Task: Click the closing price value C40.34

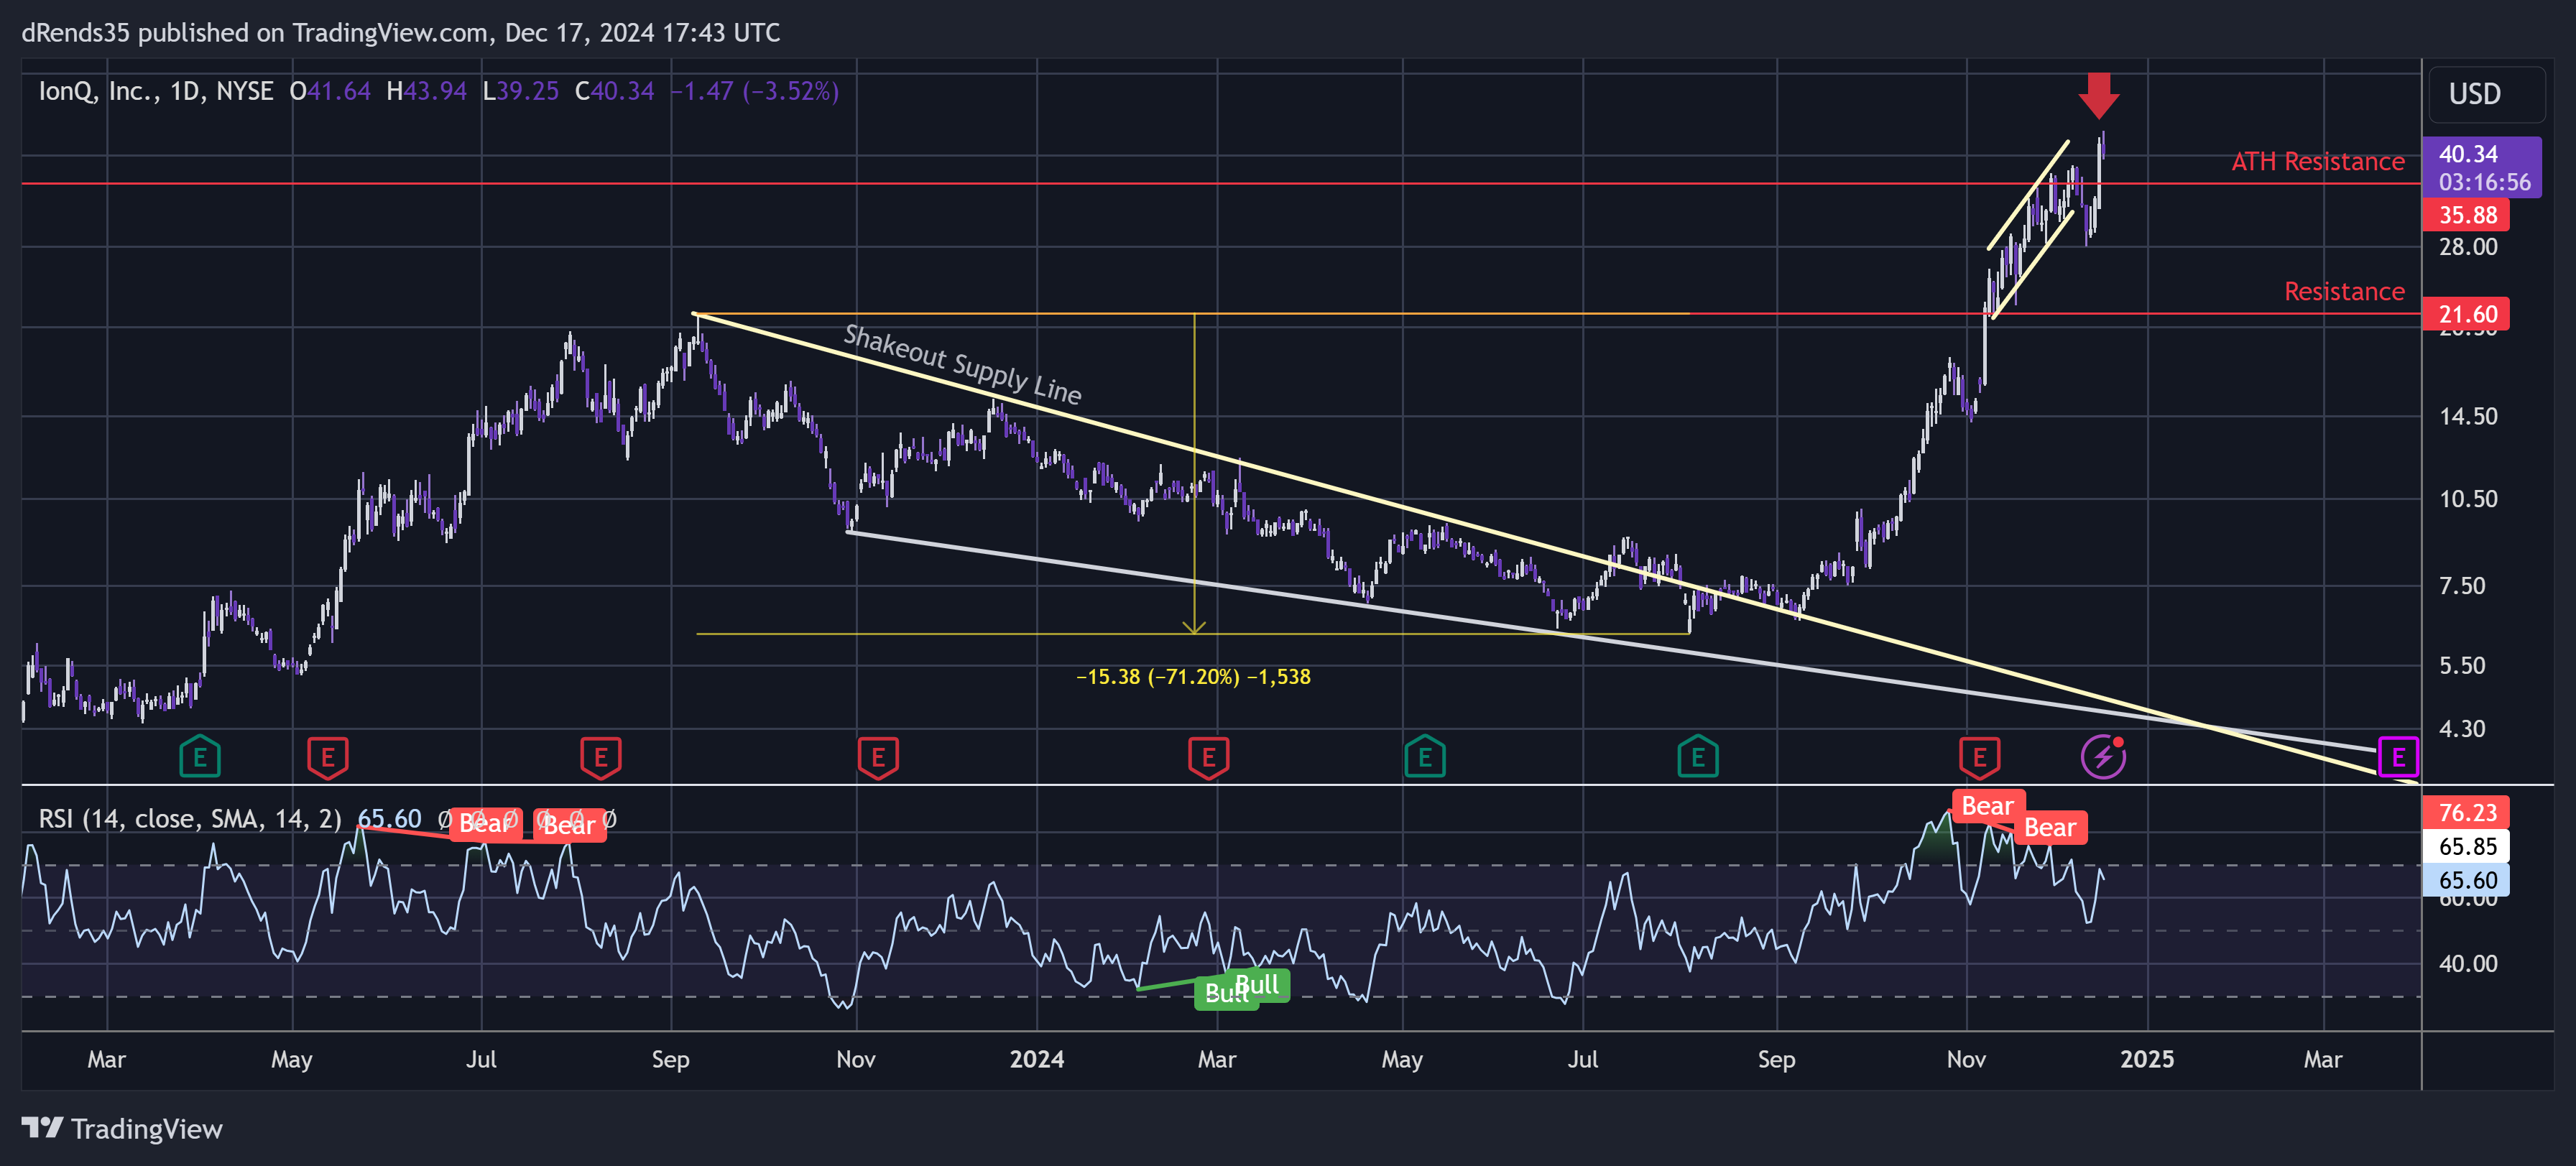Action: point(614,91)
